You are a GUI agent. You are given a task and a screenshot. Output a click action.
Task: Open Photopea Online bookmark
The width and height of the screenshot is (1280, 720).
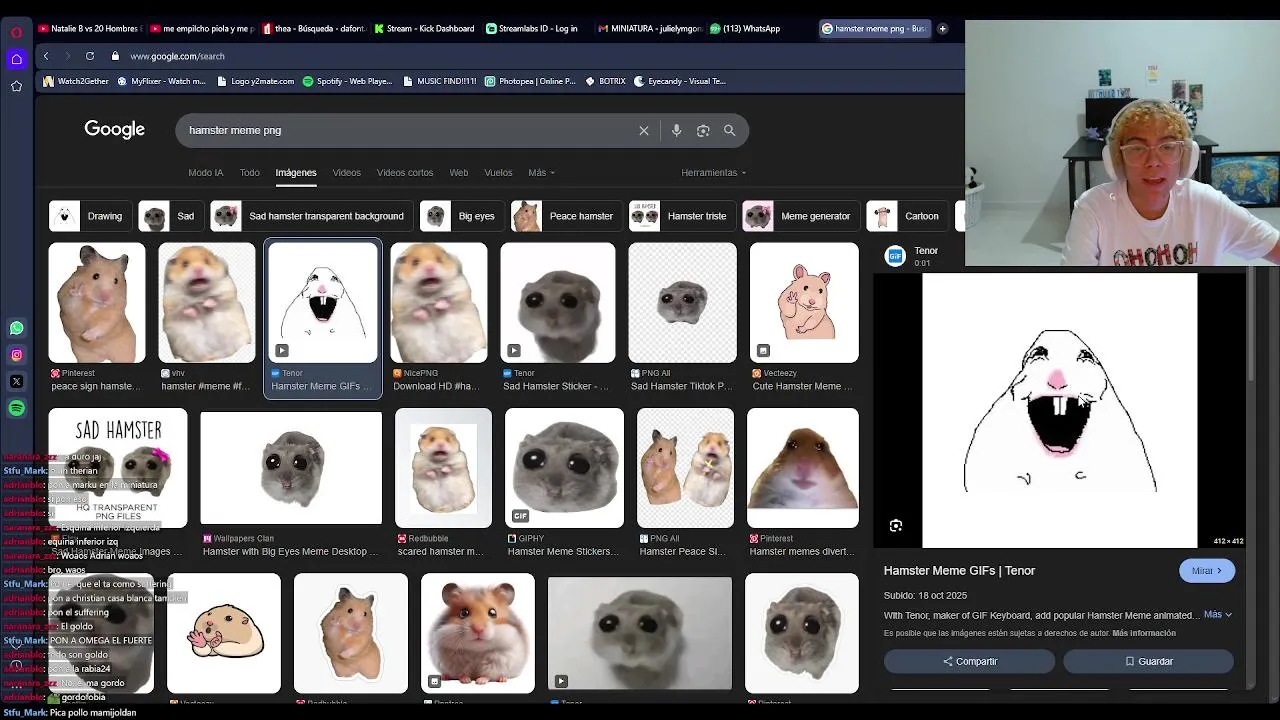(531, 81)
